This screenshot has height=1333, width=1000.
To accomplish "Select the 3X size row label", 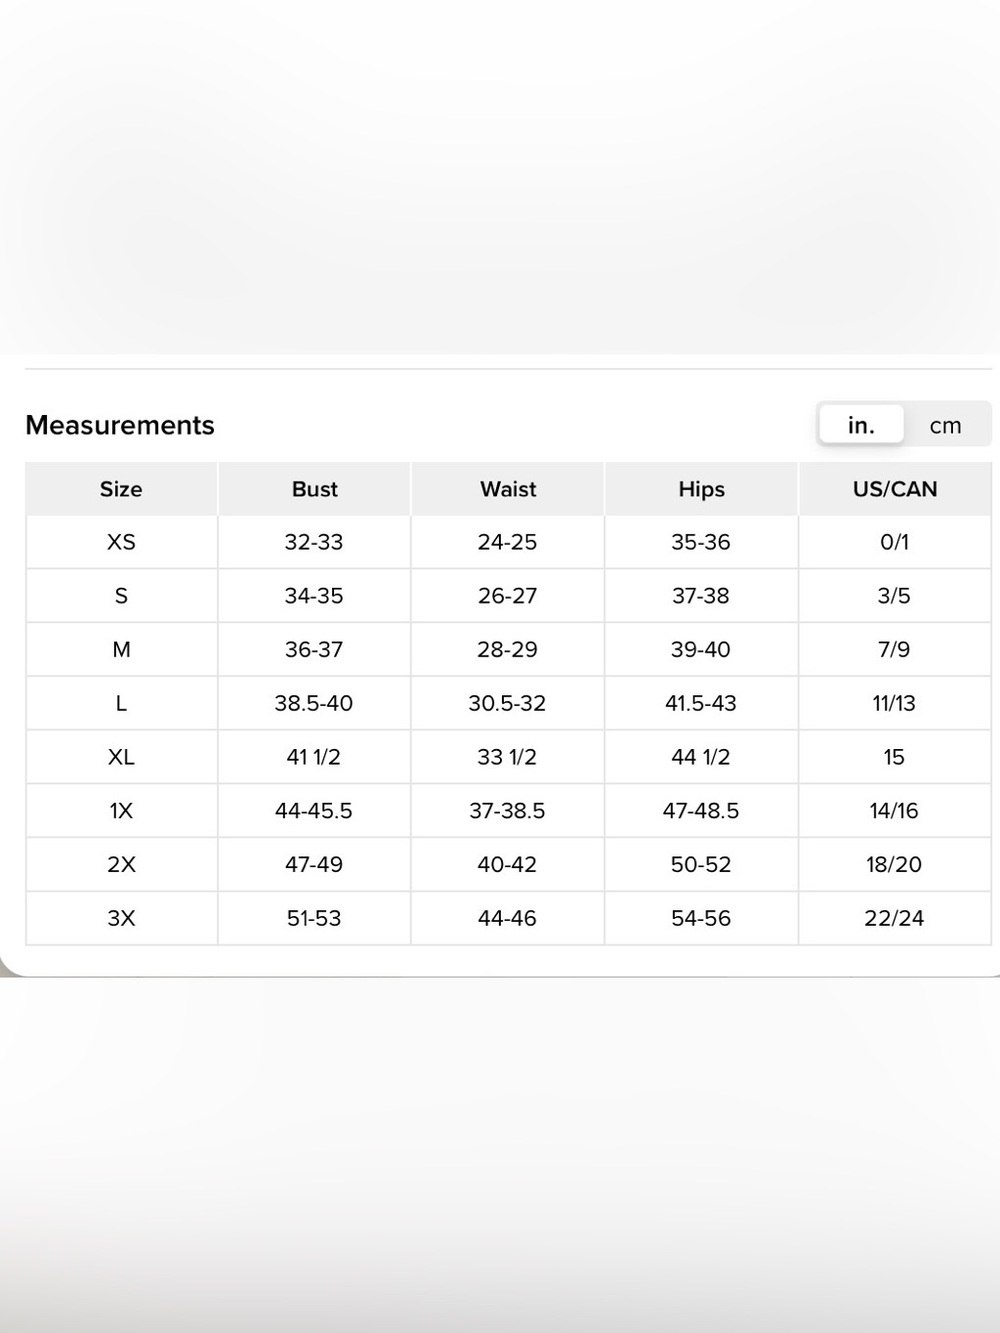I will point(121,918).
